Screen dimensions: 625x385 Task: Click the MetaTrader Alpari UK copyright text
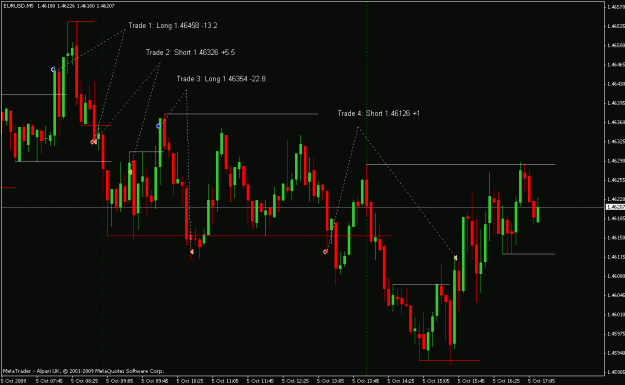tap(83, 371)
